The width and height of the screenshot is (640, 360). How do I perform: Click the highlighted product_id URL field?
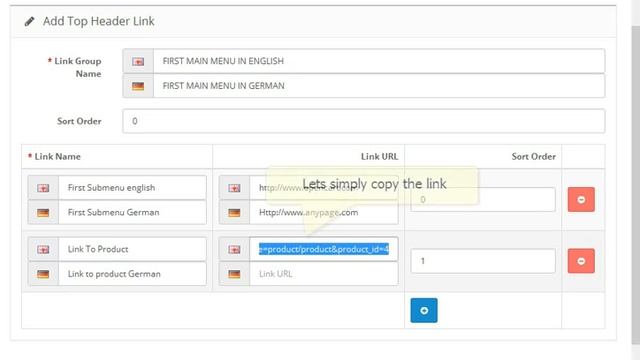(324, 249)
